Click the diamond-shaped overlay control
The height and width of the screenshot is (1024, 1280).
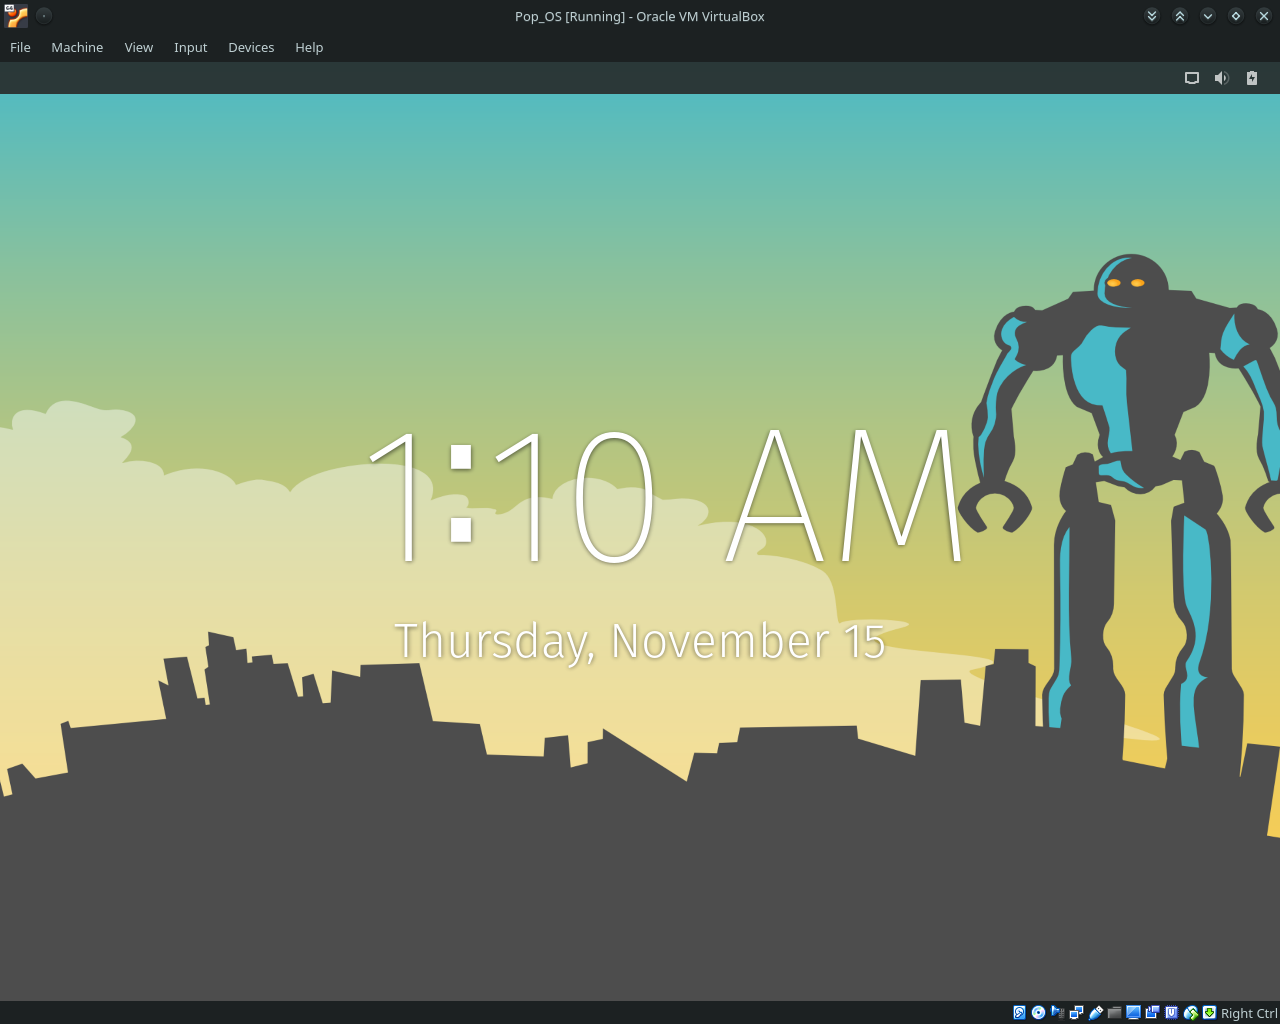pos(1235,15)
